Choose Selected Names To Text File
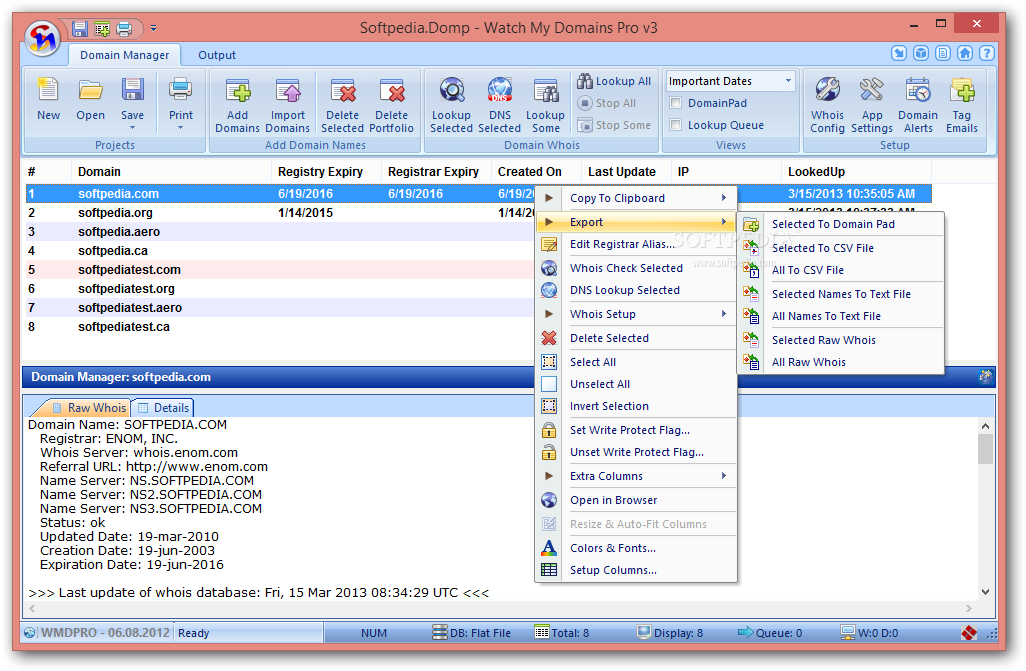 841,294
